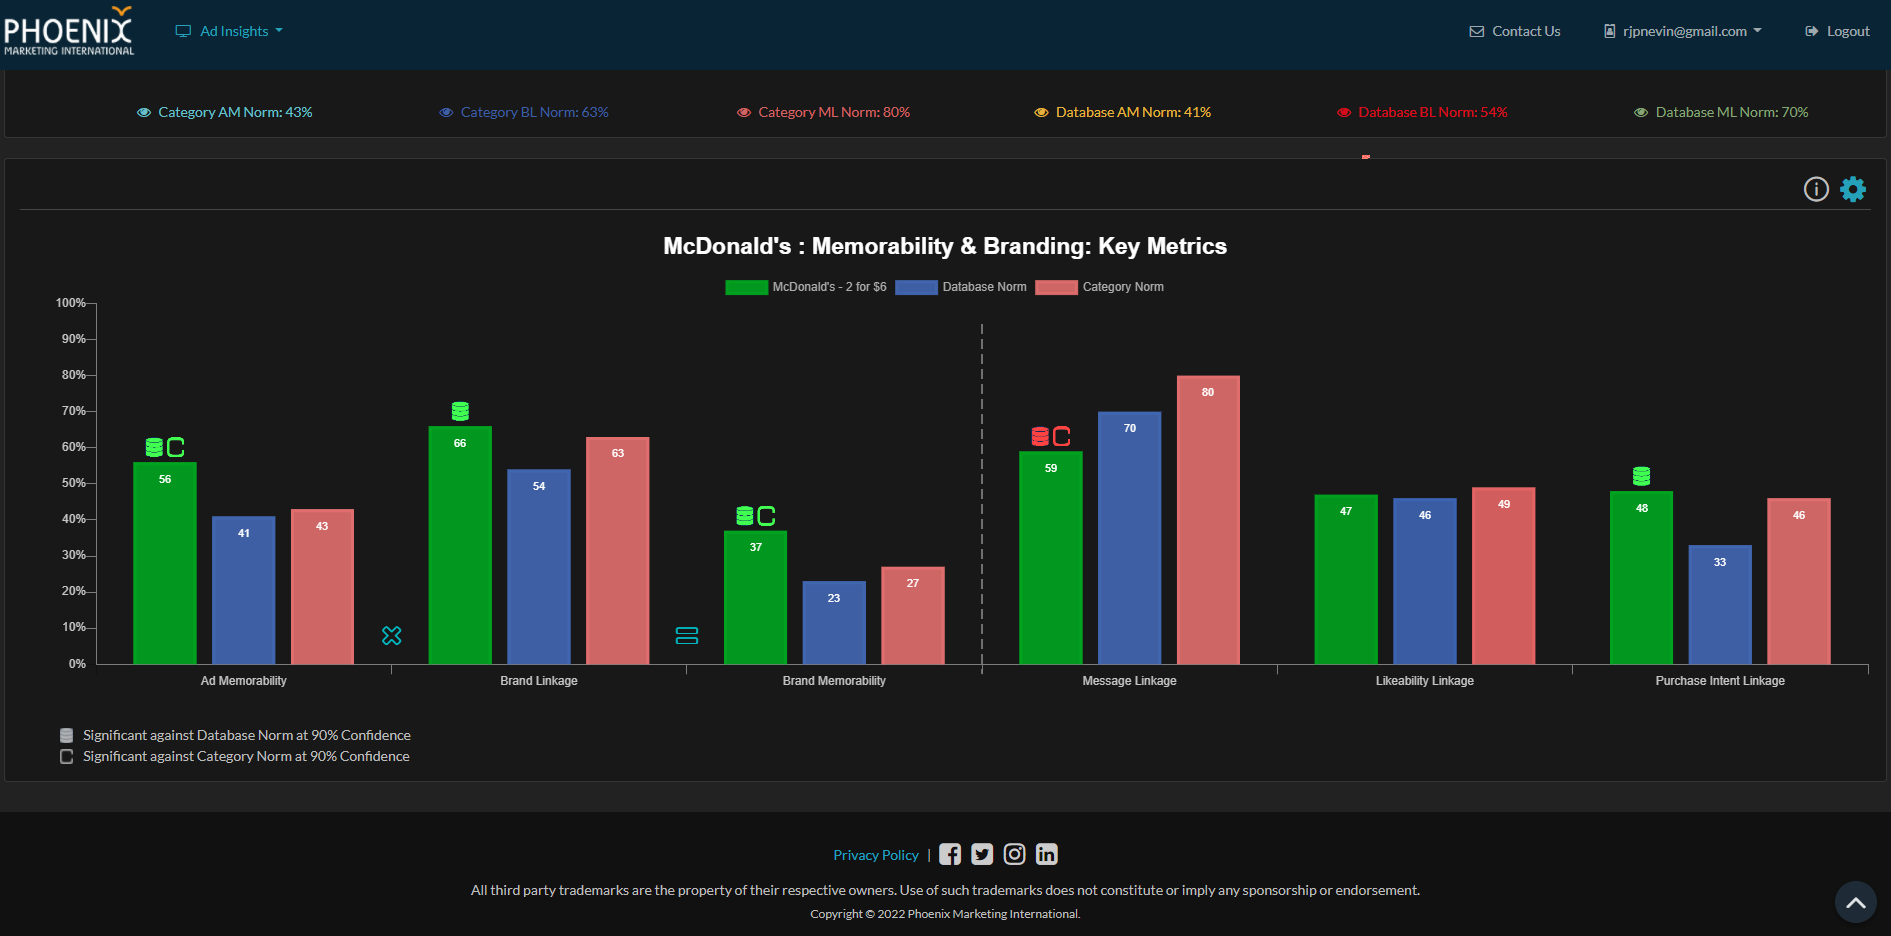1891x936 pixels.
Task: Toggle Category Norm legend series
Action: pos(1100,287)
